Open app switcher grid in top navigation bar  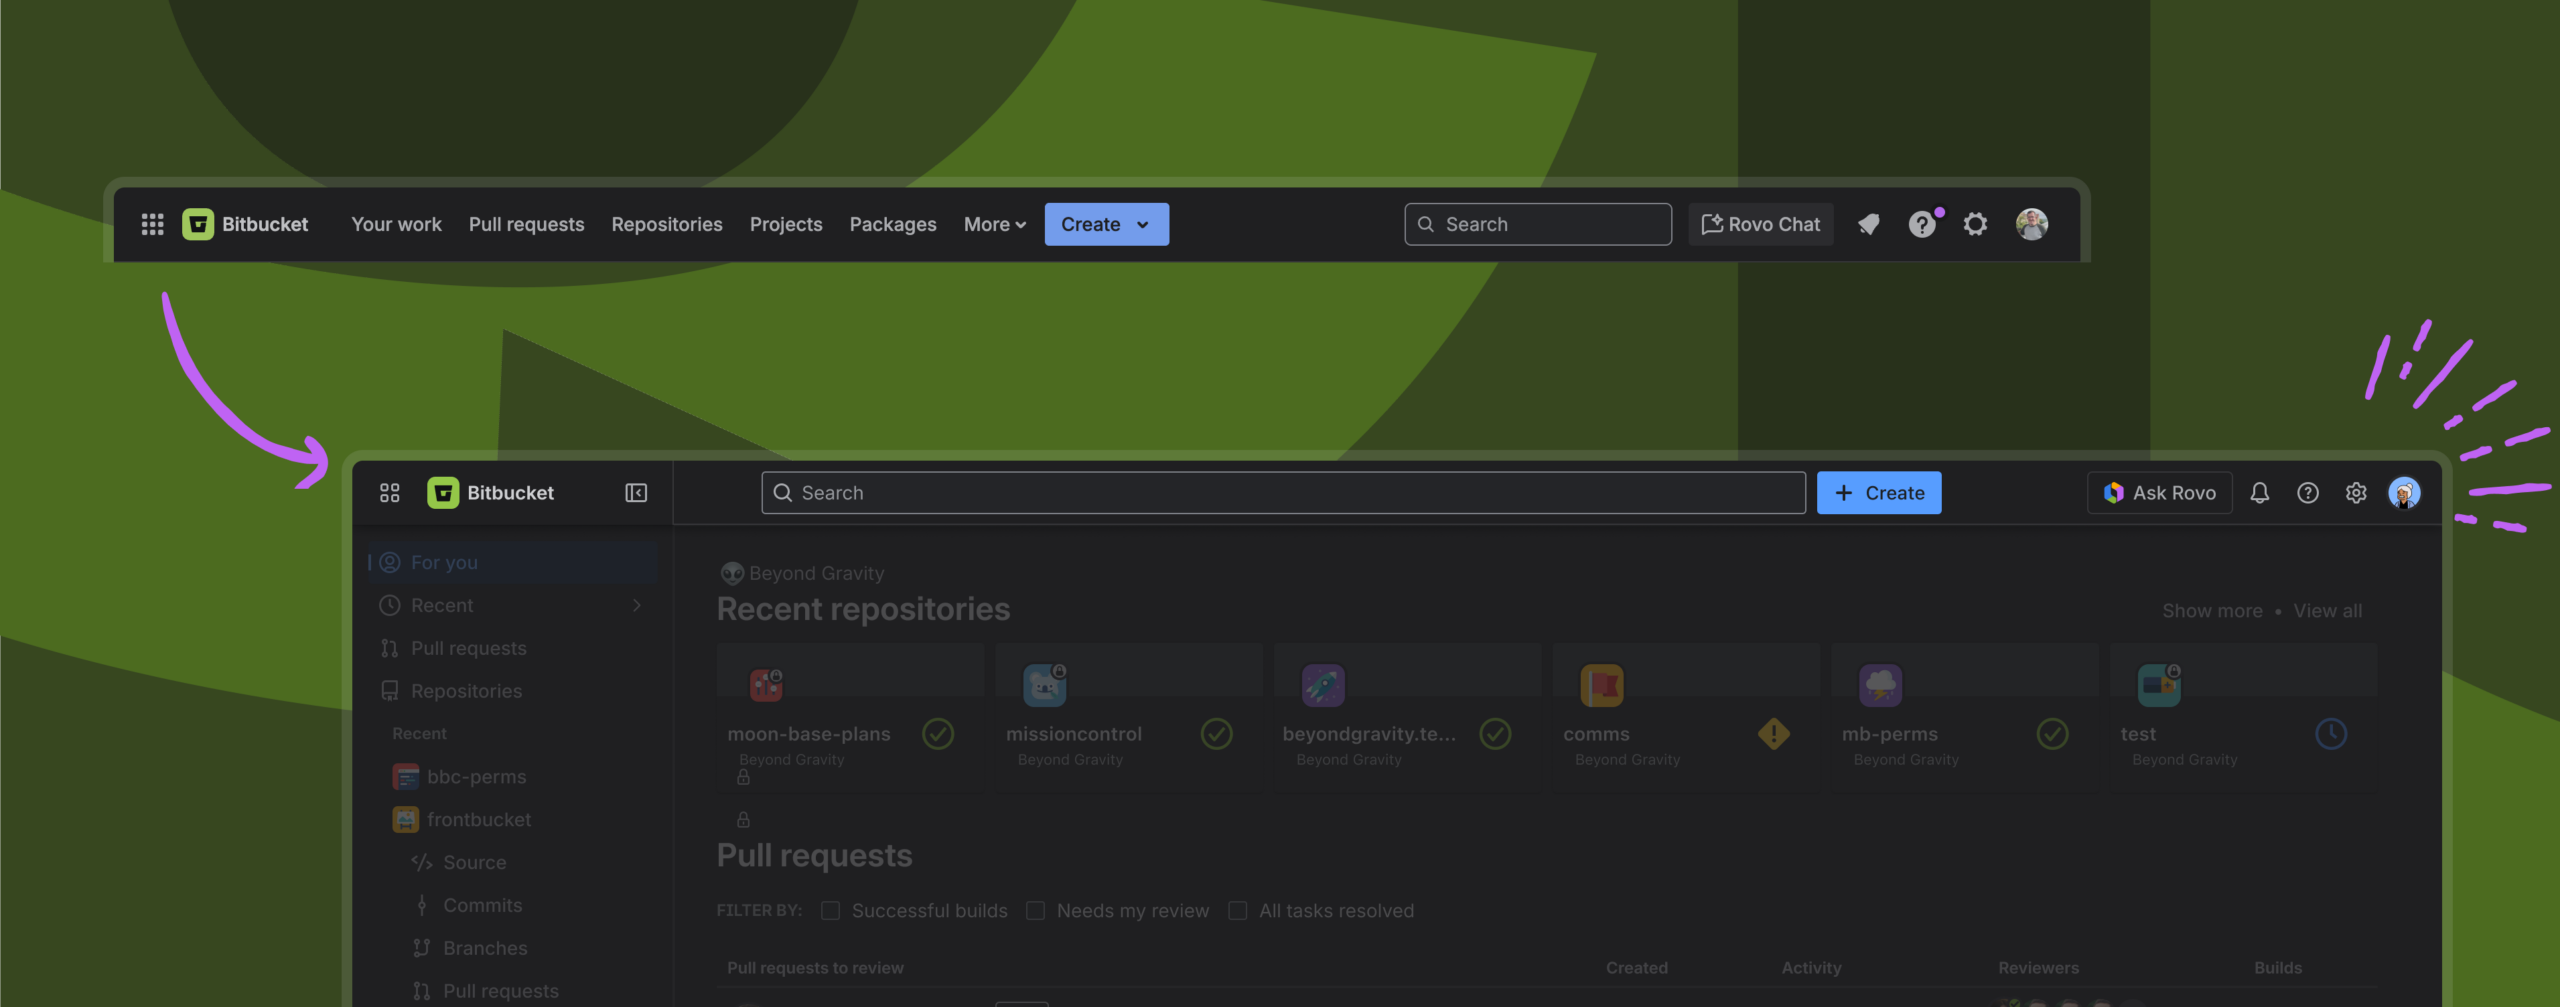coord(152,224)
